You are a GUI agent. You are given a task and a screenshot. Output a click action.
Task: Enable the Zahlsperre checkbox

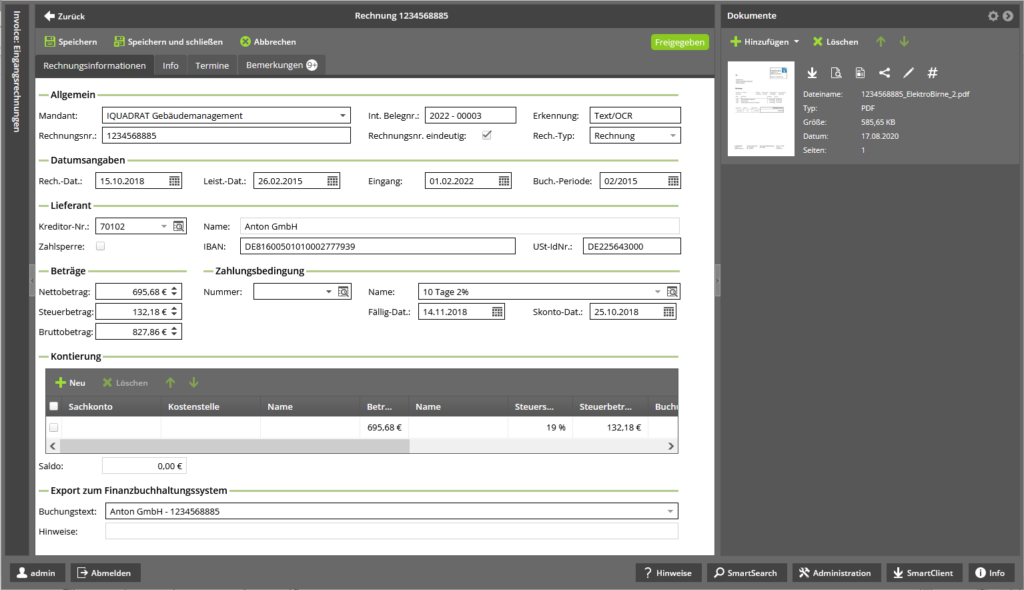(100, 246)
